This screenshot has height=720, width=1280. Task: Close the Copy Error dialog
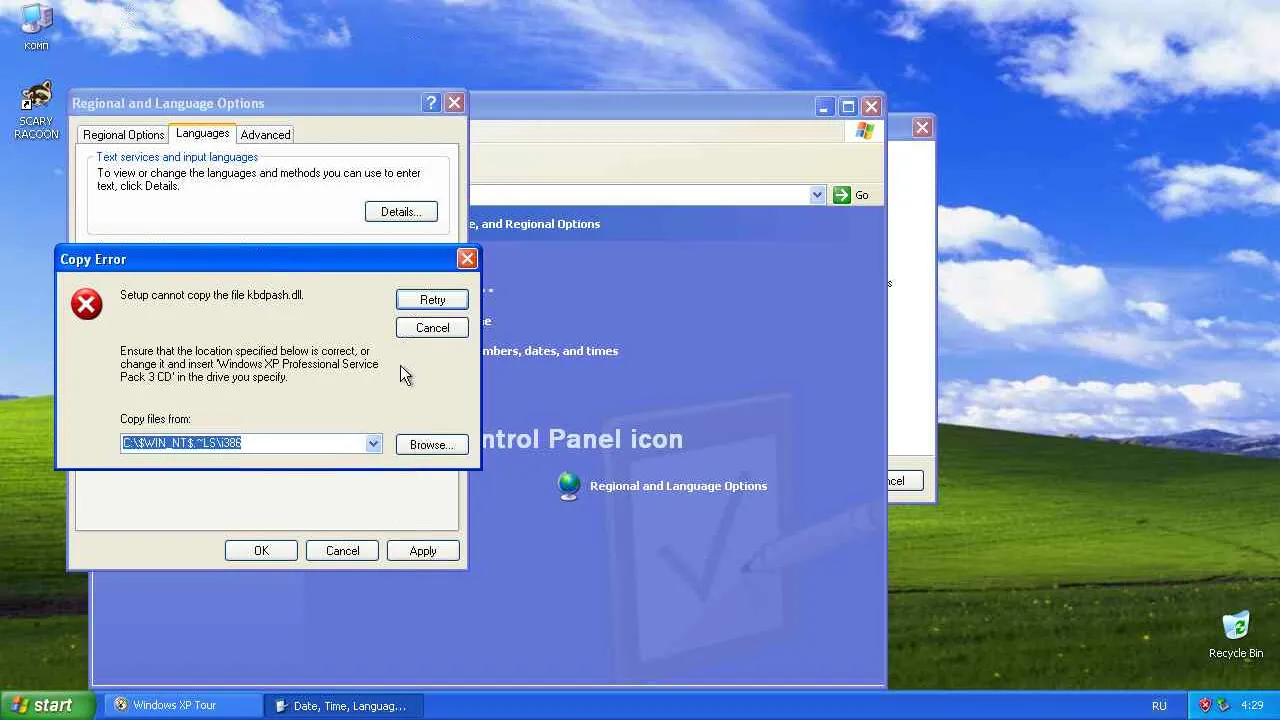click(467, 259)
